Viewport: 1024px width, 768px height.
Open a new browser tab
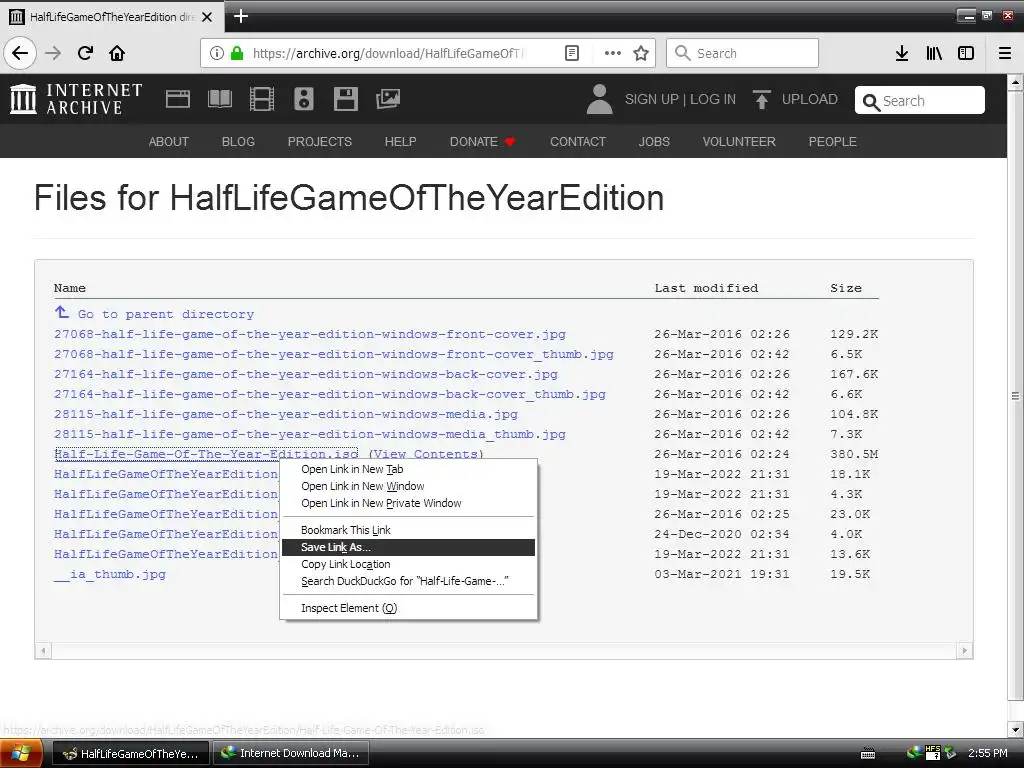241,16
